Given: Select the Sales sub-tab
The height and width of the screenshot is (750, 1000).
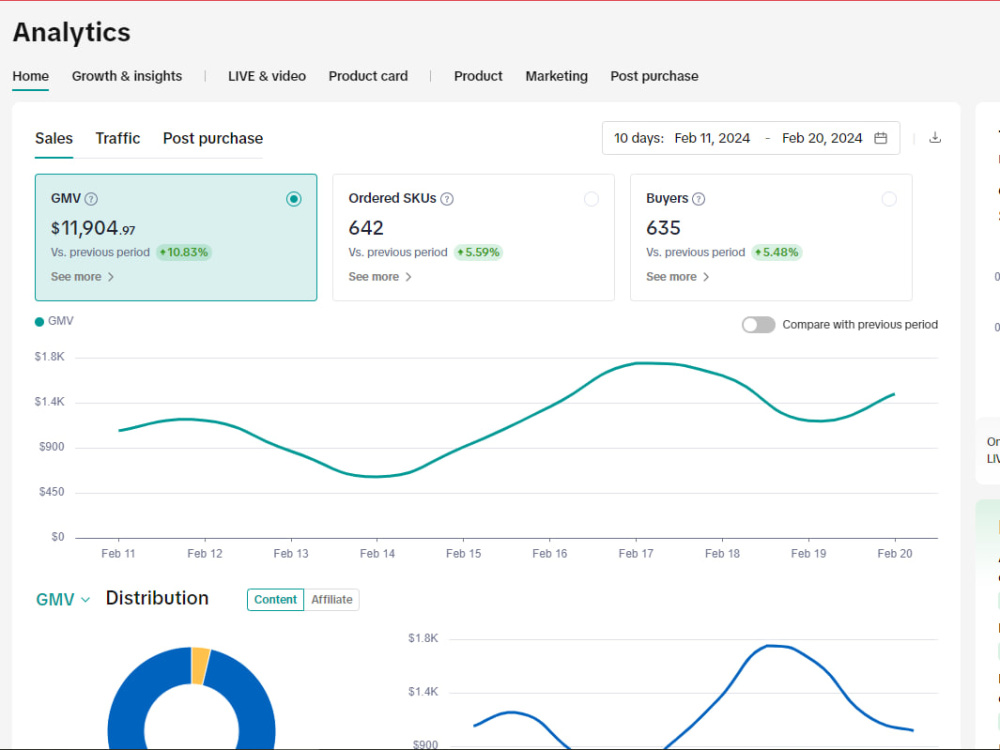Looking at the screenshot, I should [54, 138].
